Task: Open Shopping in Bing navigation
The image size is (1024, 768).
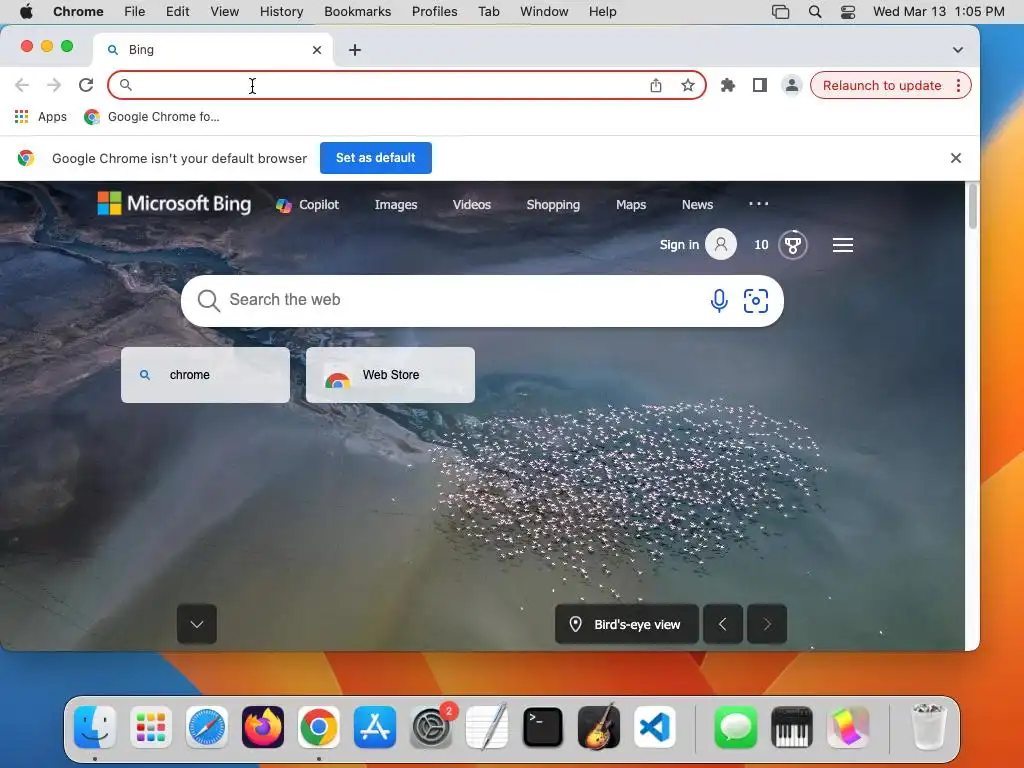Action: tap(553, 204)
